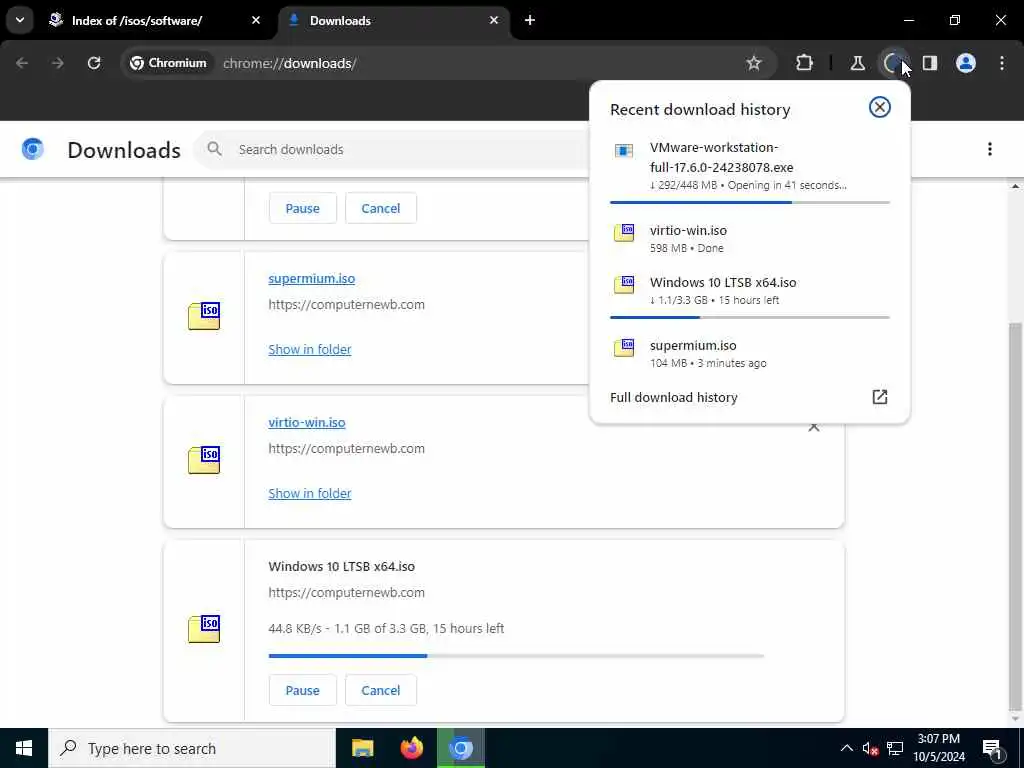Click VMware download progress bar in popup
The image size is (1024, 768).
point(750,202)
